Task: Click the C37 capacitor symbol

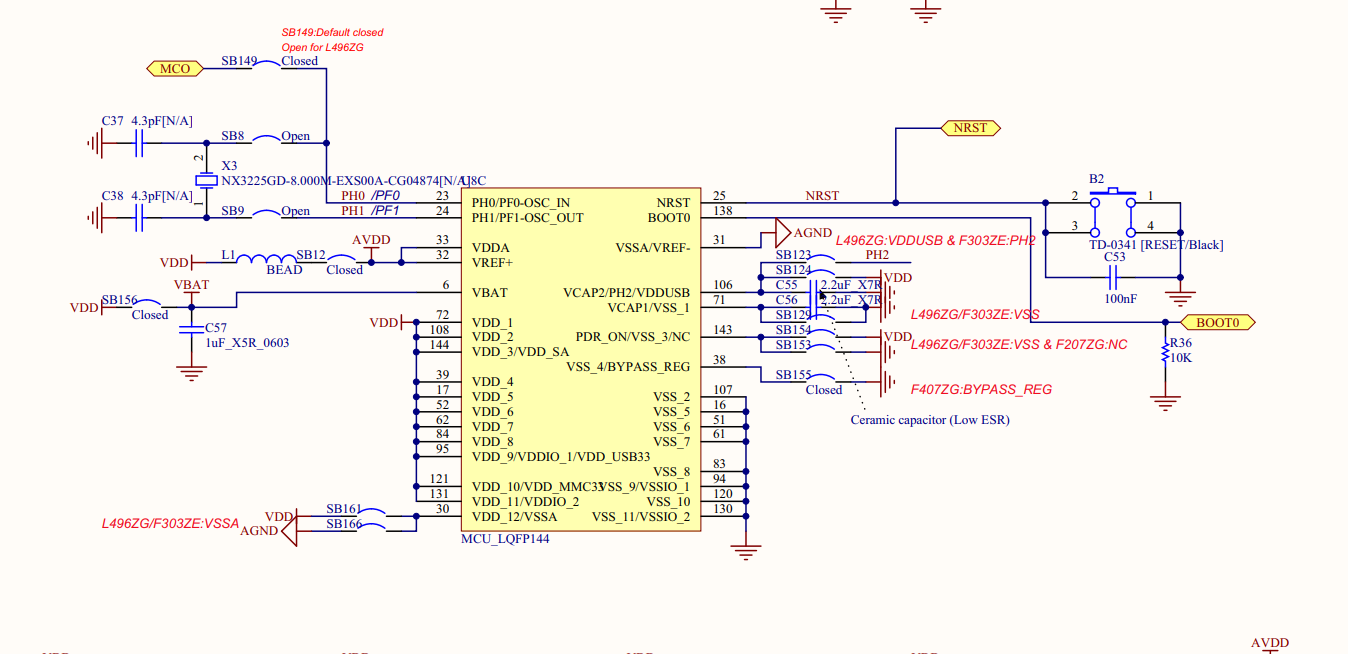Action: point(139,145)
